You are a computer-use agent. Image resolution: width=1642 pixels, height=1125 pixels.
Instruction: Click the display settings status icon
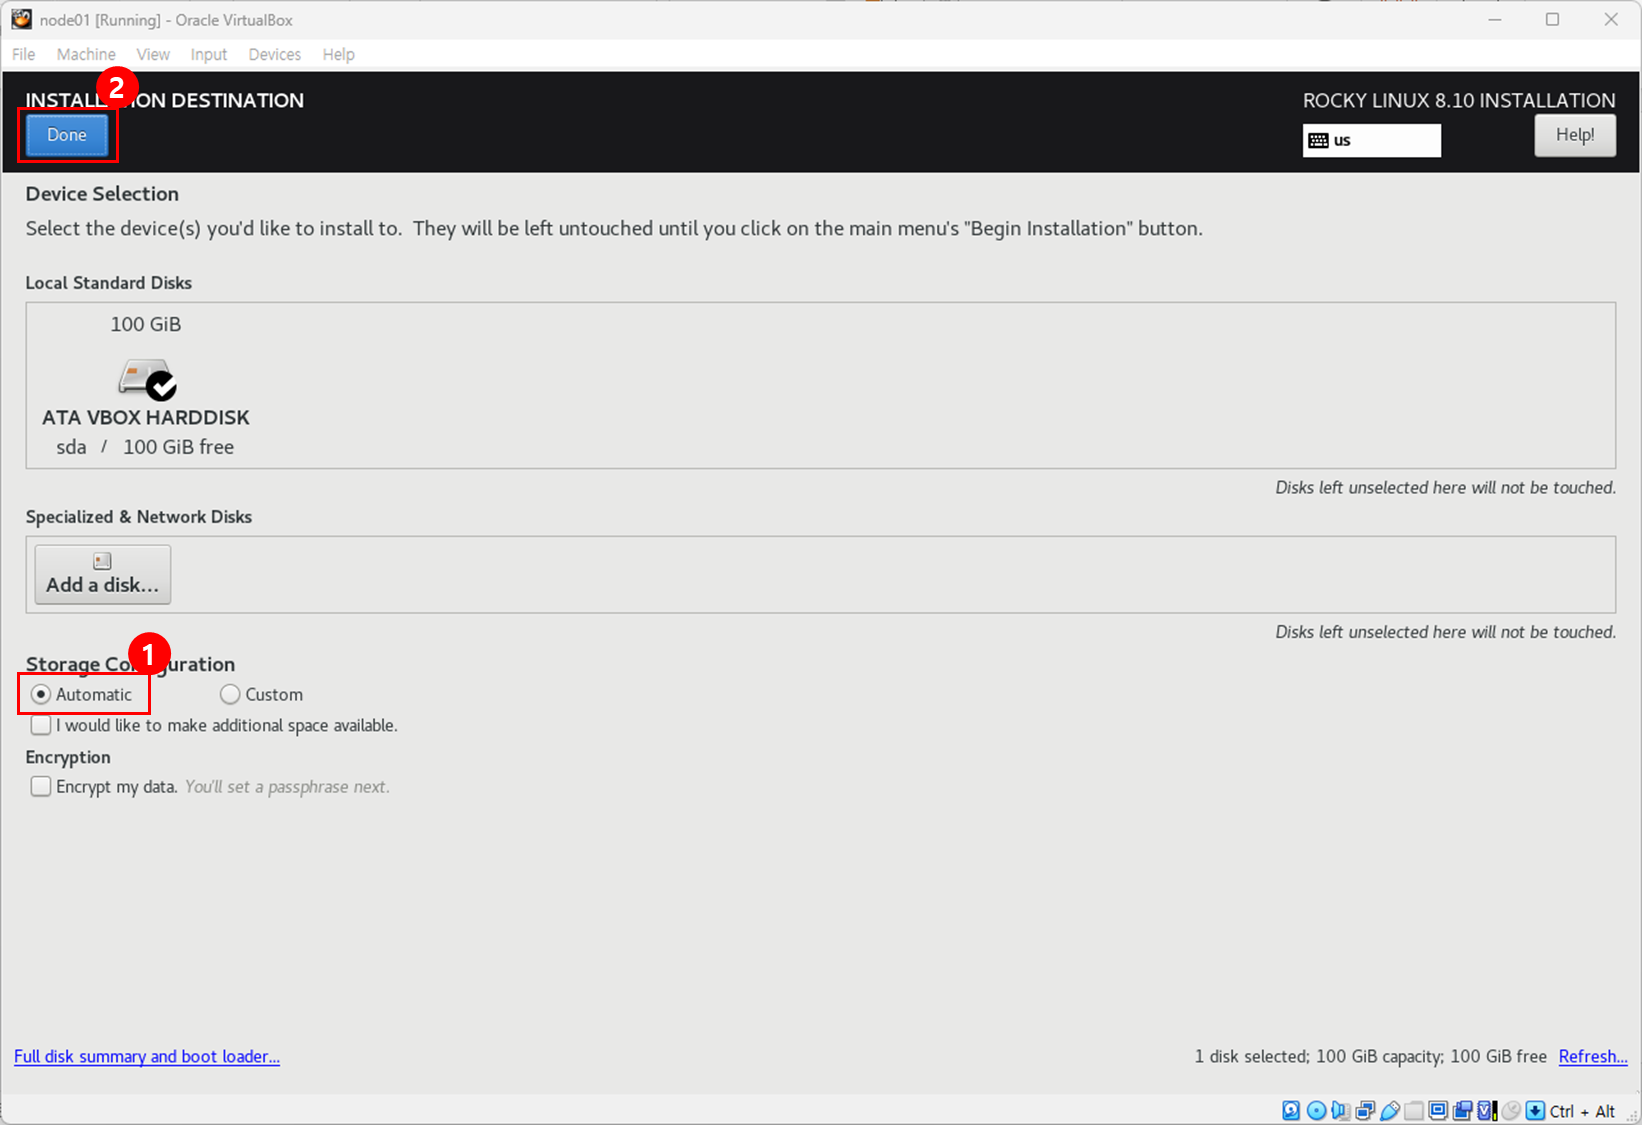[1438, 1110]
